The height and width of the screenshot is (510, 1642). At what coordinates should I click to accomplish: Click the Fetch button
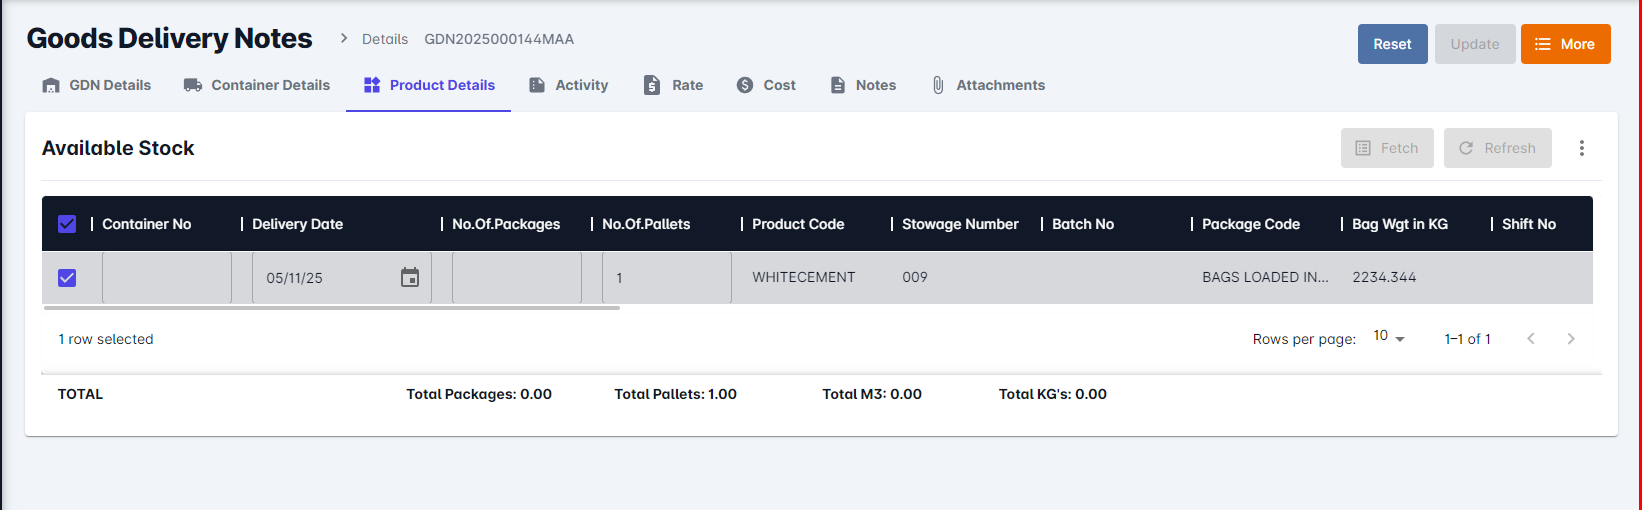tap(1387, 148)
